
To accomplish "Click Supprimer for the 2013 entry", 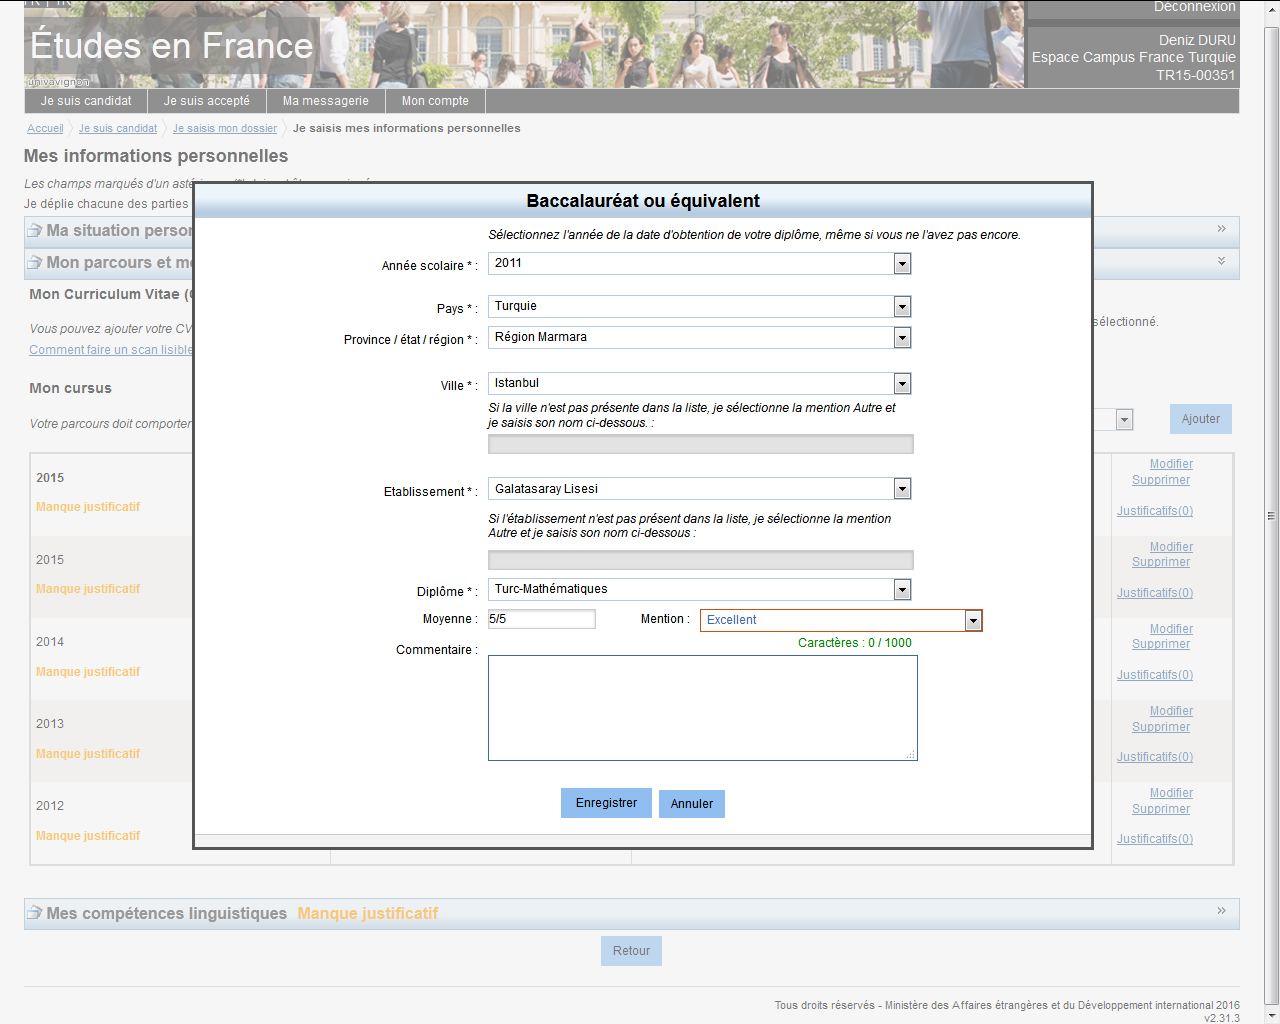I will click(1161, 727).
